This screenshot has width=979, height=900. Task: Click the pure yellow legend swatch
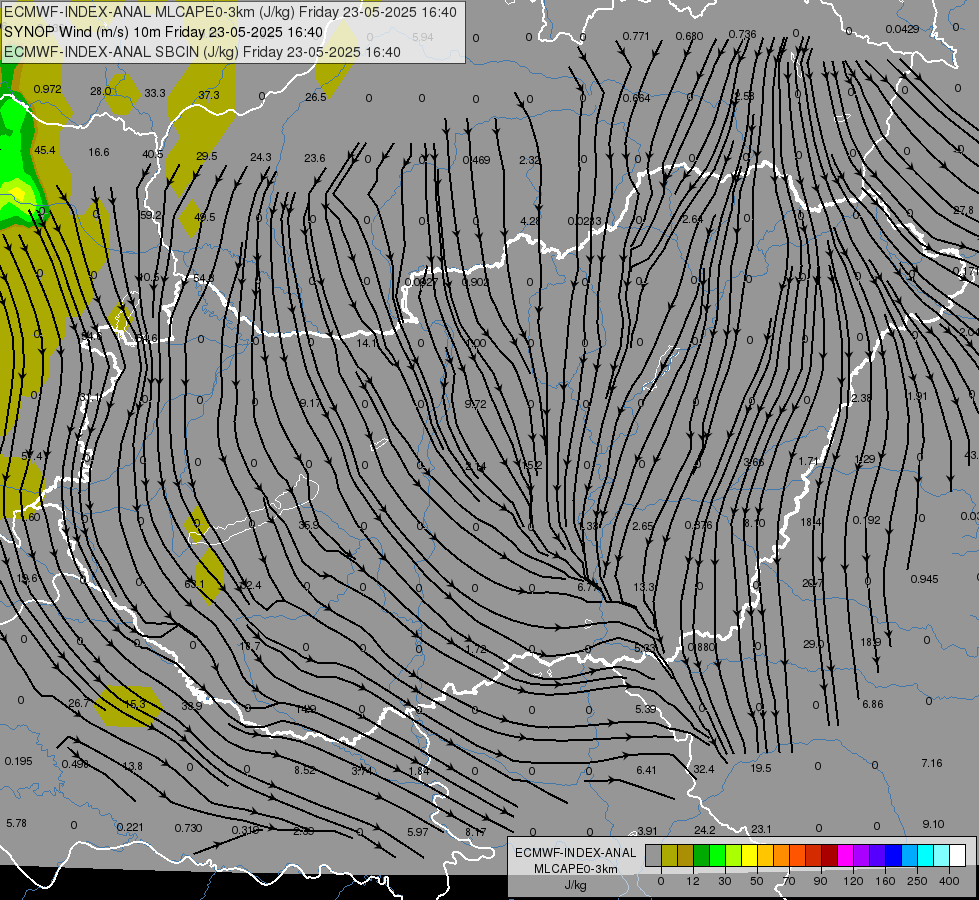click(x=749, y=856)
